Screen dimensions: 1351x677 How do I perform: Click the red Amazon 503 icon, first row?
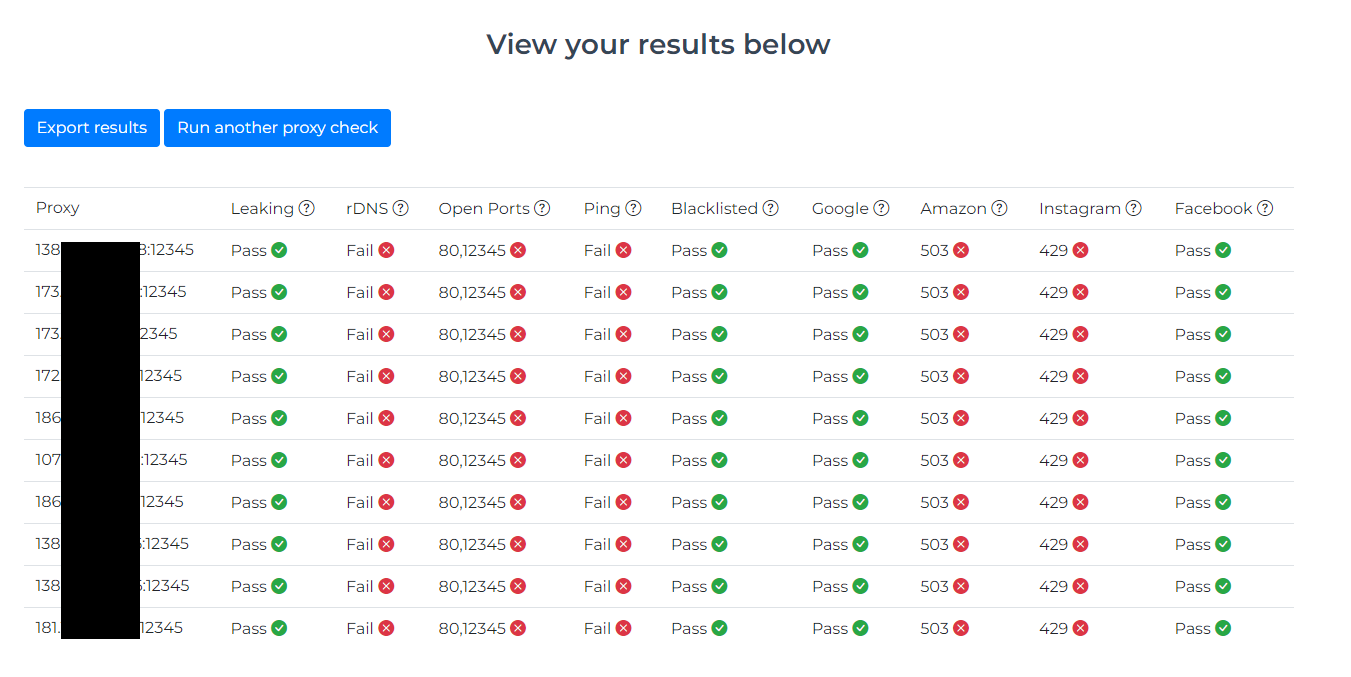pos(961,250)
